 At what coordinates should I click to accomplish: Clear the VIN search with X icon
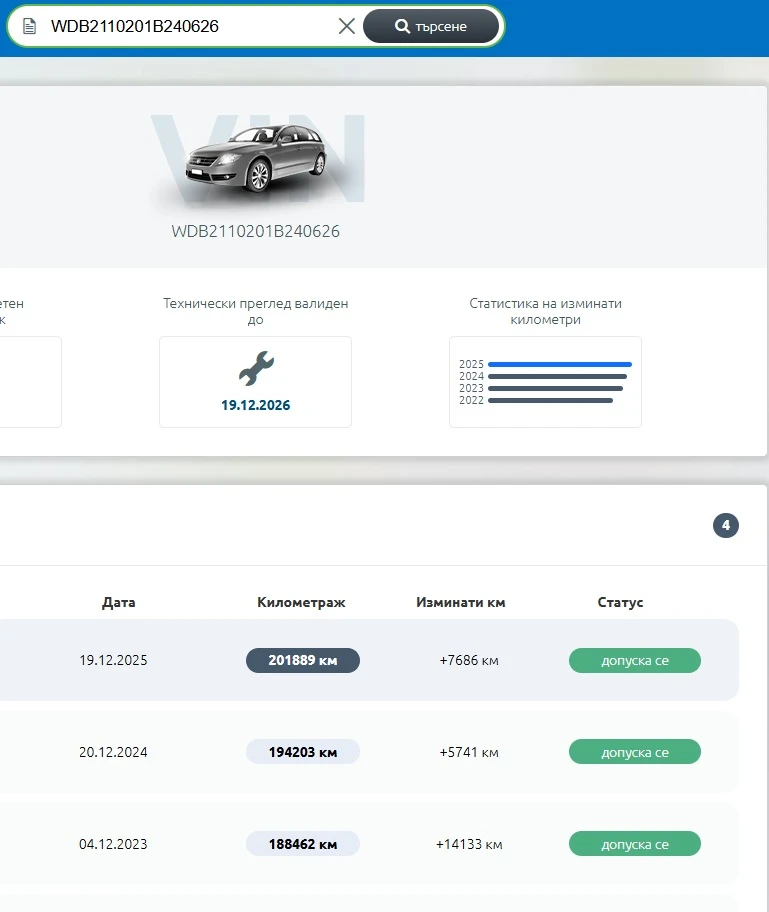click(x=347, y=26)
